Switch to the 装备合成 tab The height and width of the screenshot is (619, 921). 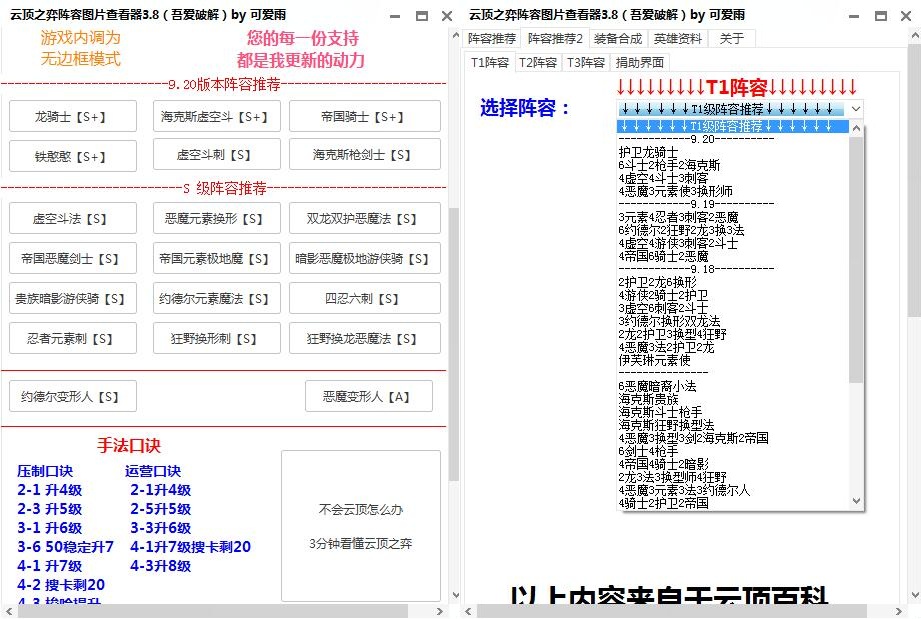(x=617, y=39)
